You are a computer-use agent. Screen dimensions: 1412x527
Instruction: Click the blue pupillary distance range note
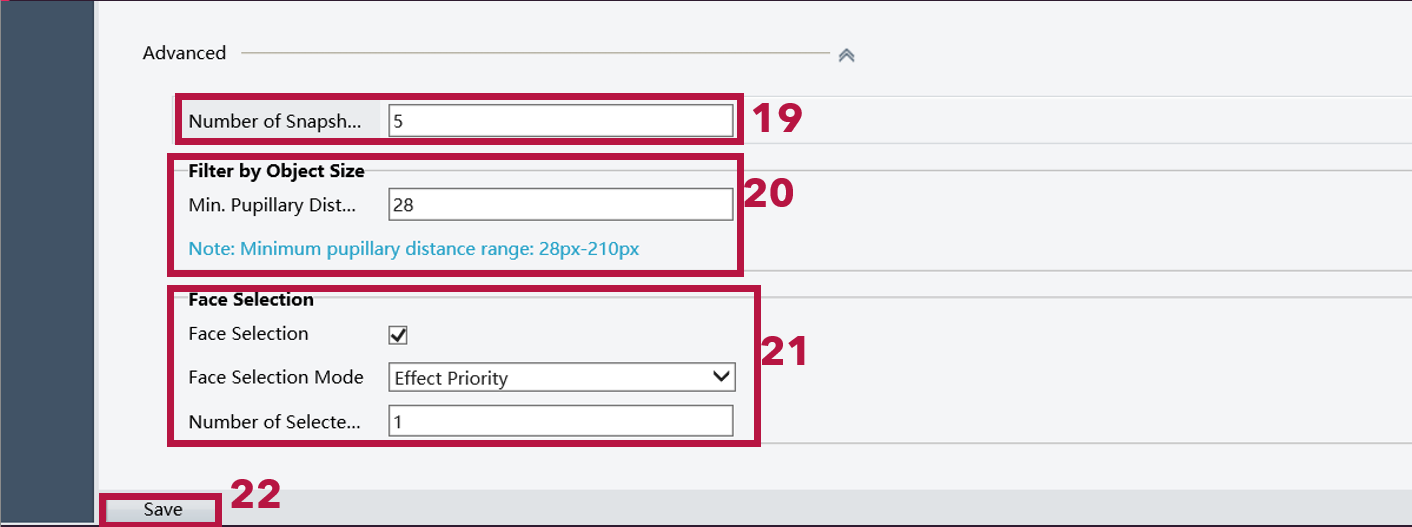414,249
